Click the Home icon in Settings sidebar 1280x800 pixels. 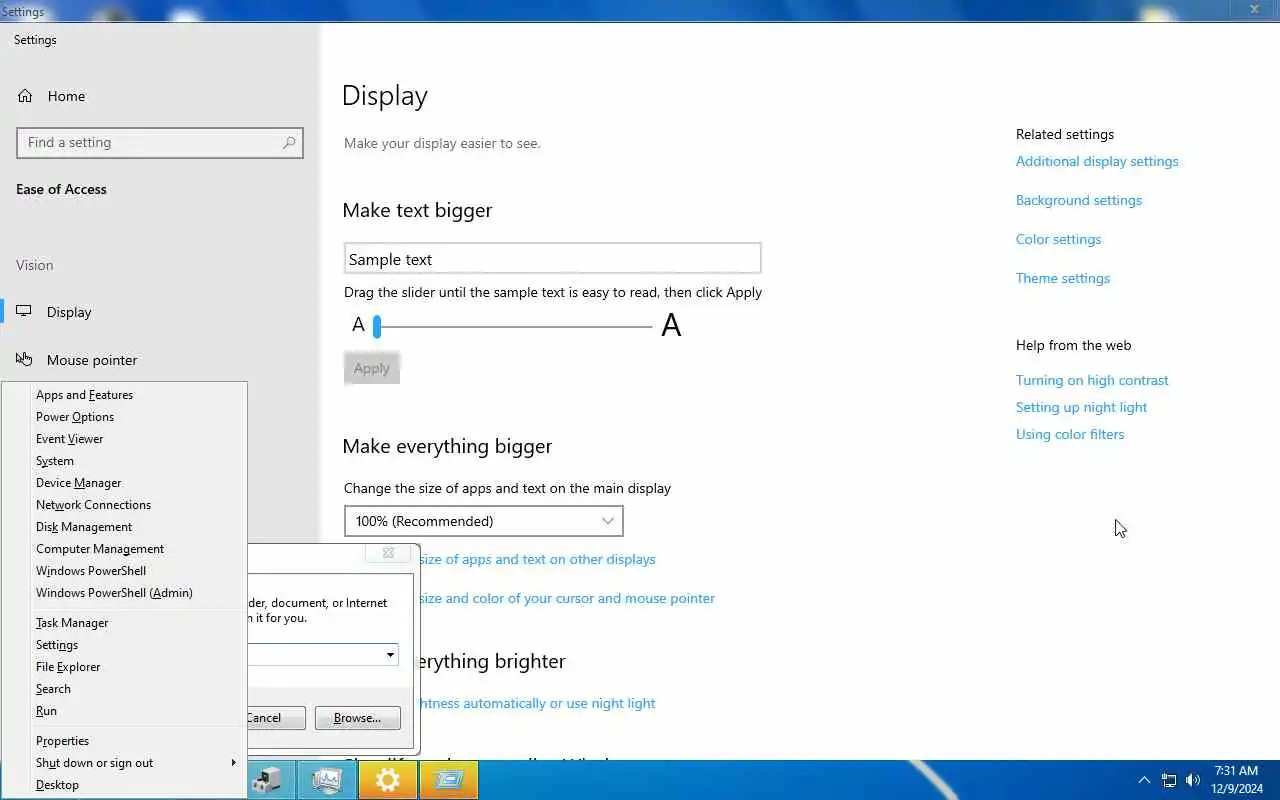25,96
